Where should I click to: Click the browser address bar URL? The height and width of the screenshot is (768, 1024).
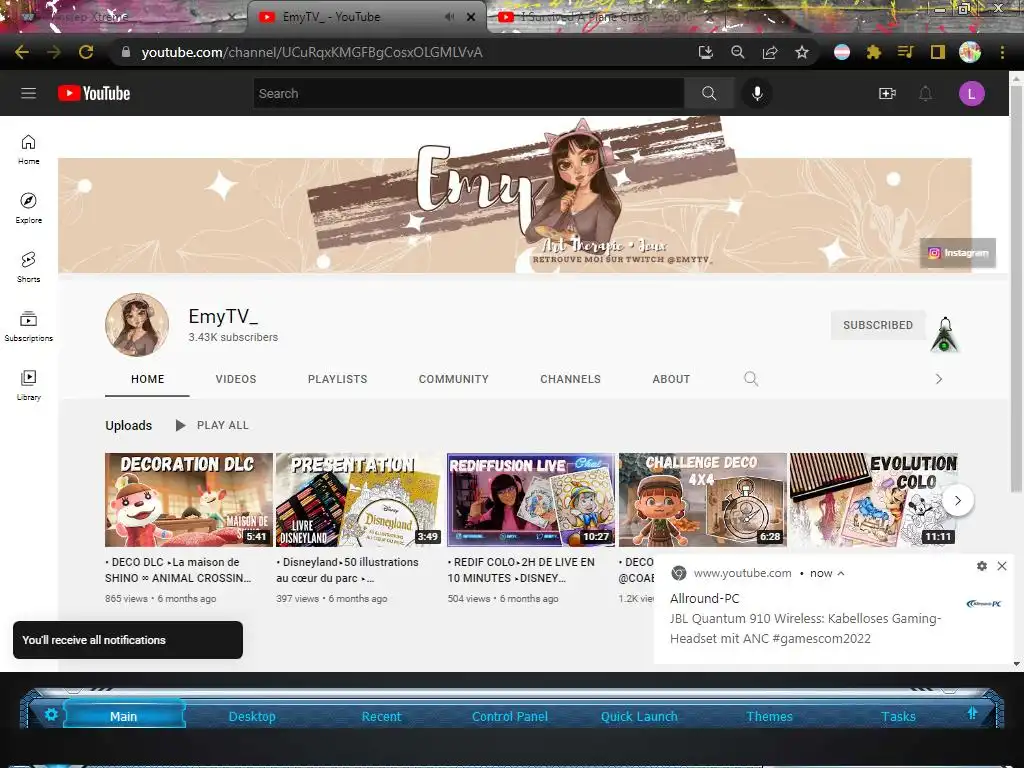pyautogui.click(x=312, y=52)
